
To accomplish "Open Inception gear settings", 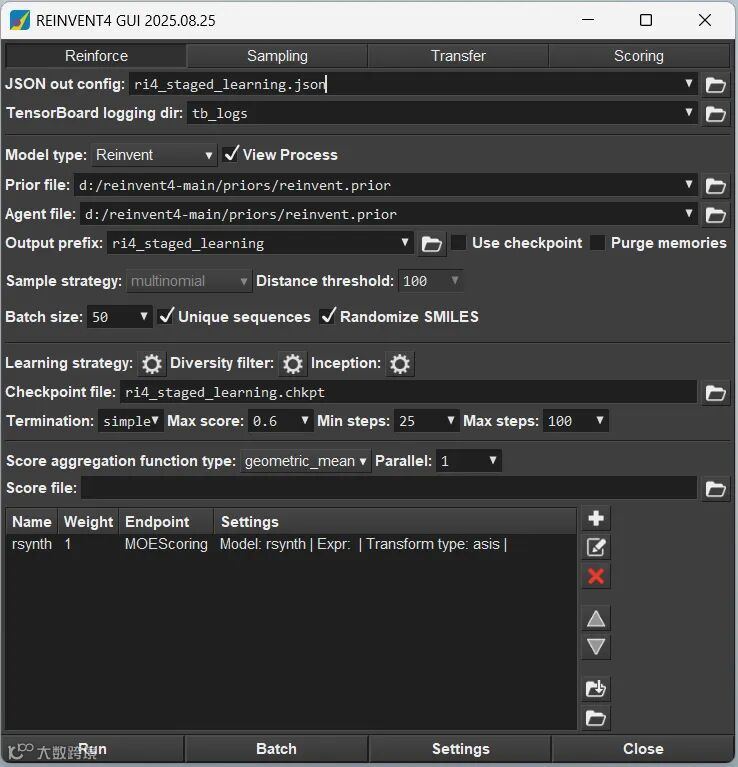I will point(400,363).
